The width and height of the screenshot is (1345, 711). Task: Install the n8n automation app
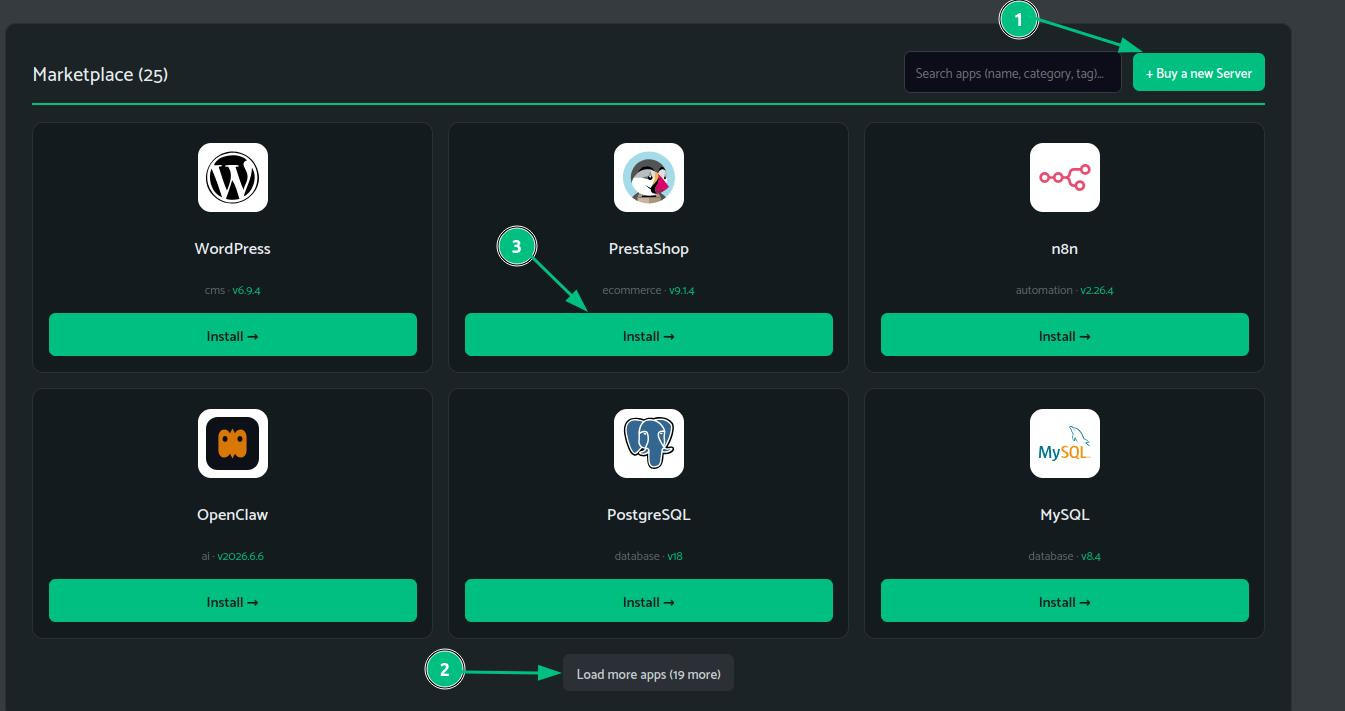1065,334
